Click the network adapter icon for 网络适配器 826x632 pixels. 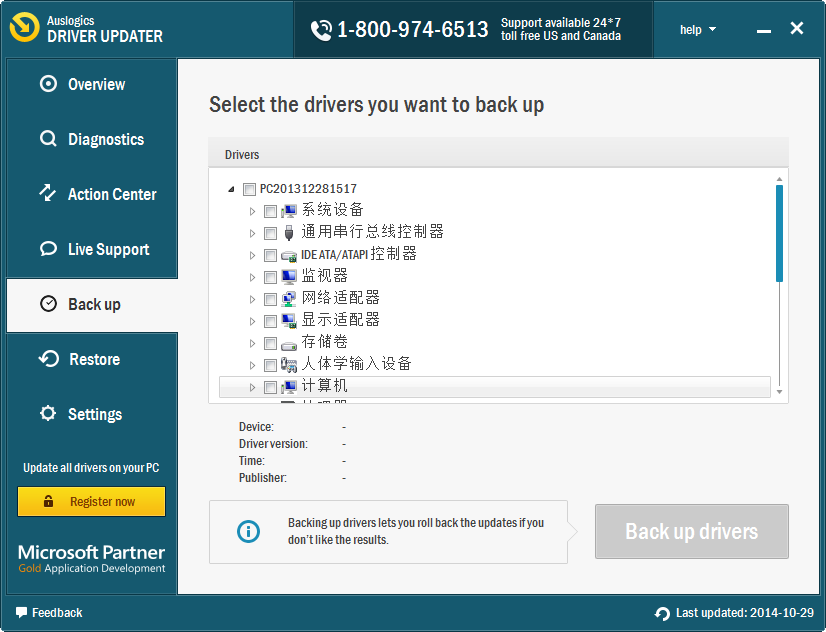pyautogui.click(x=289, y=299)
